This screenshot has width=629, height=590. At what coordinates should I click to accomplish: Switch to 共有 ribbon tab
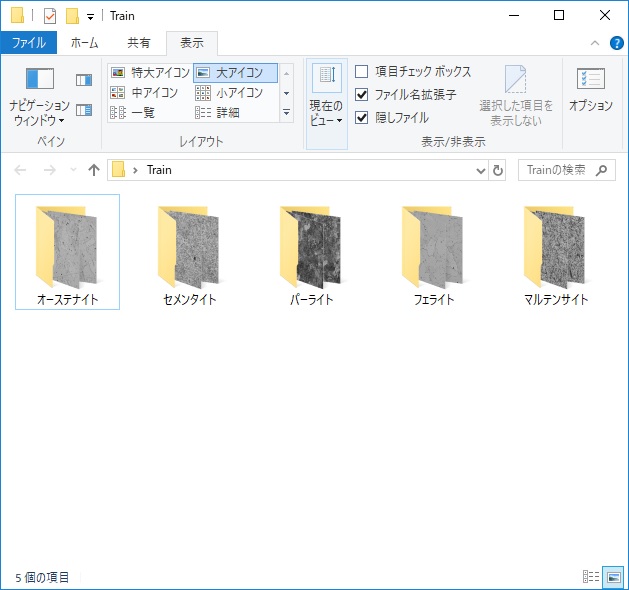pyautogui.click(x=139, y=43)
